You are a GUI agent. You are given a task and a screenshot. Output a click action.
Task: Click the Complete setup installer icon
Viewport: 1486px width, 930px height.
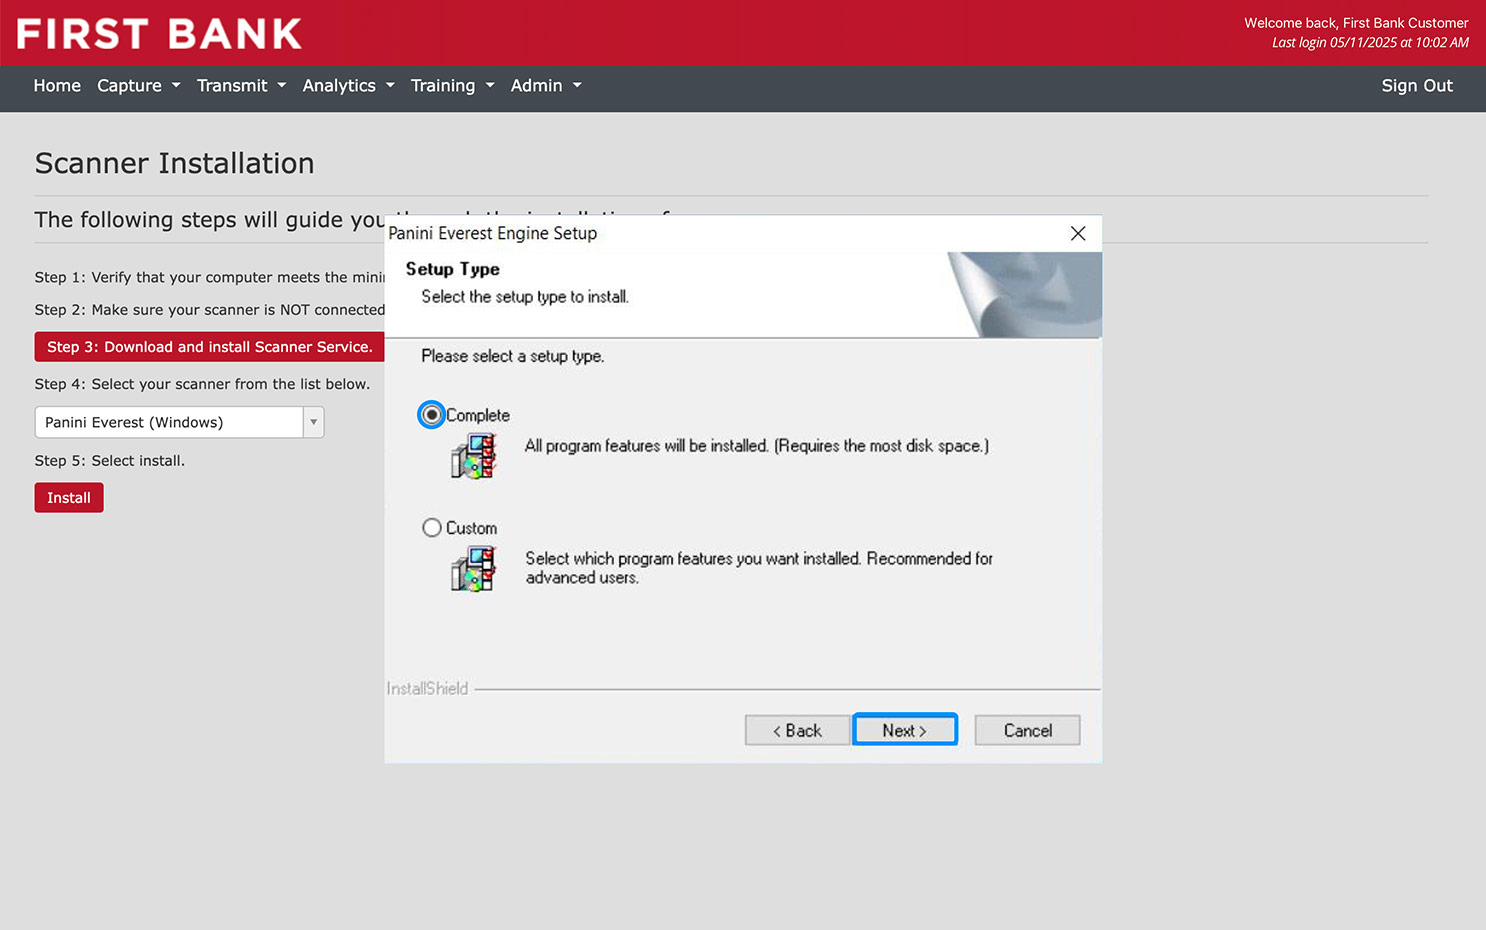[x=474, y=456]
